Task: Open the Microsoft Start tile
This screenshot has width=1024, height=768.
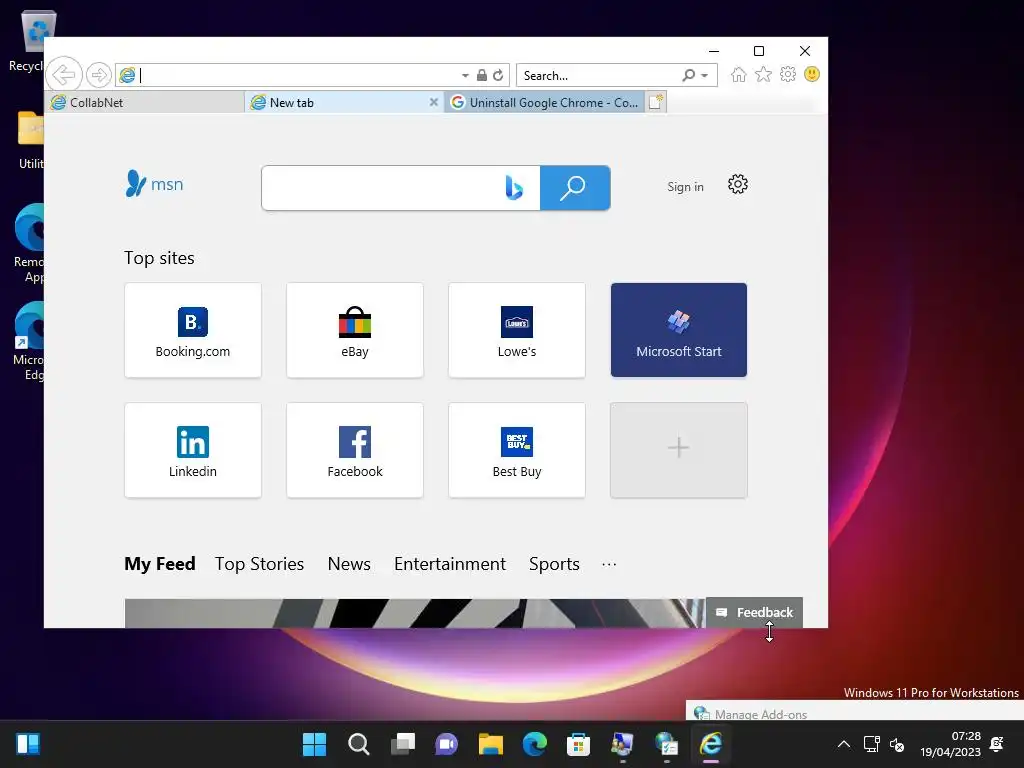Action: (679, 330)
